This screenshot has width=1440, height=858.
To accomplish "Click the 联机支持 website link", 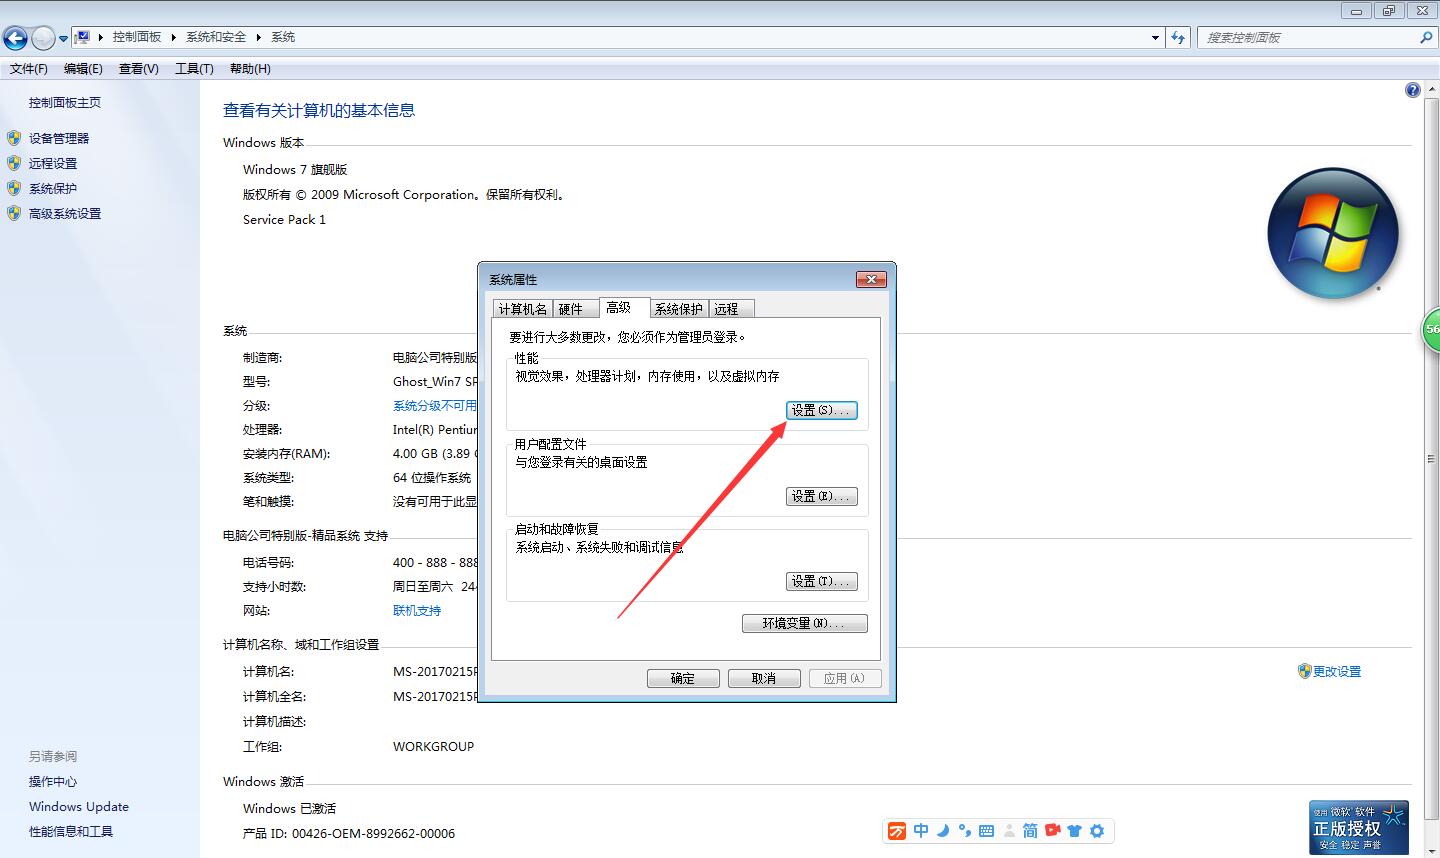I will [x=417, y=611].
